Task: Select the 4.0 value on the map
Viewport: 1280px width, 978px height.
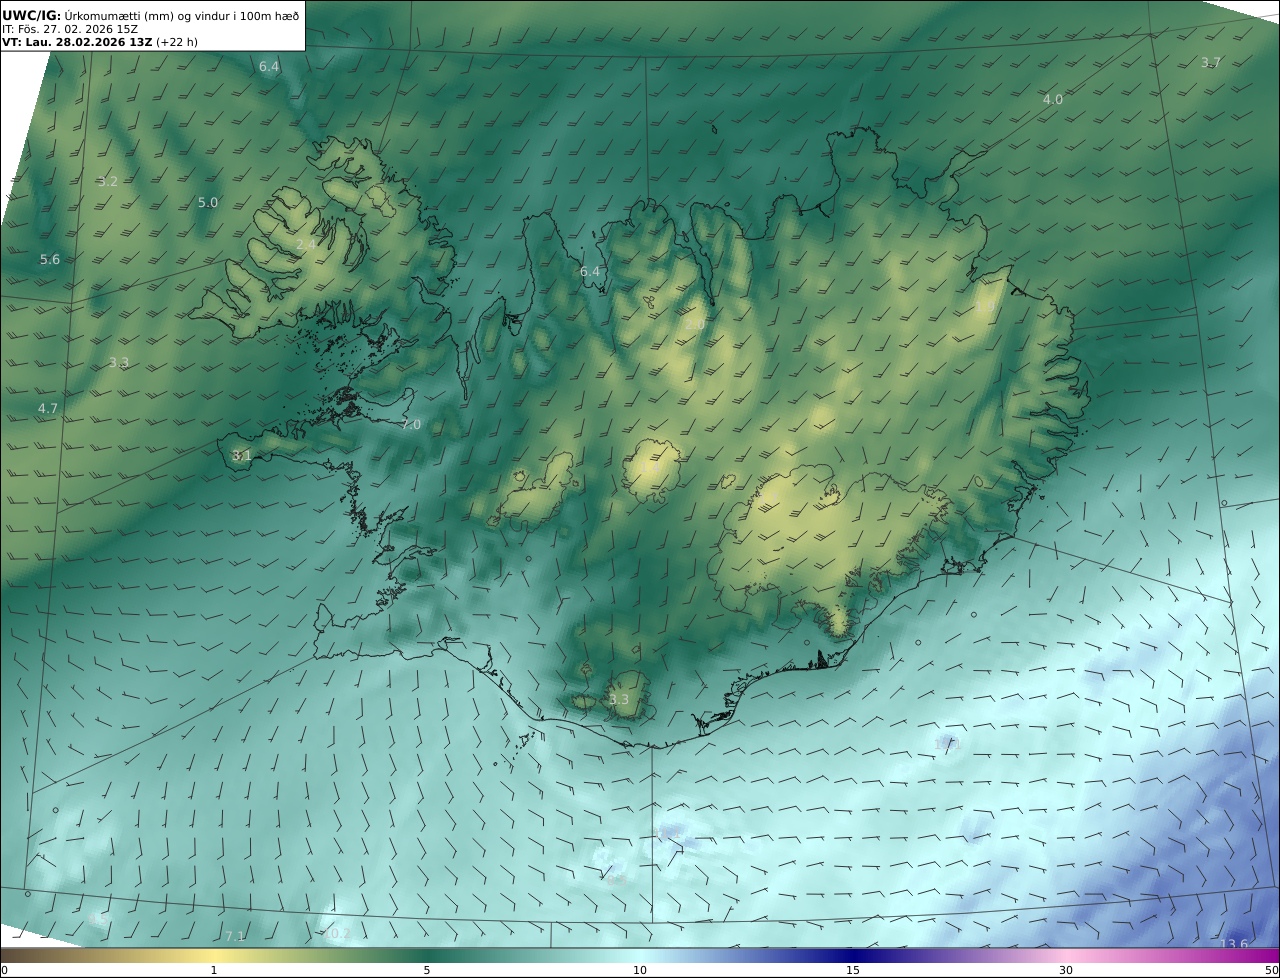Action: tap(1053, 99)
